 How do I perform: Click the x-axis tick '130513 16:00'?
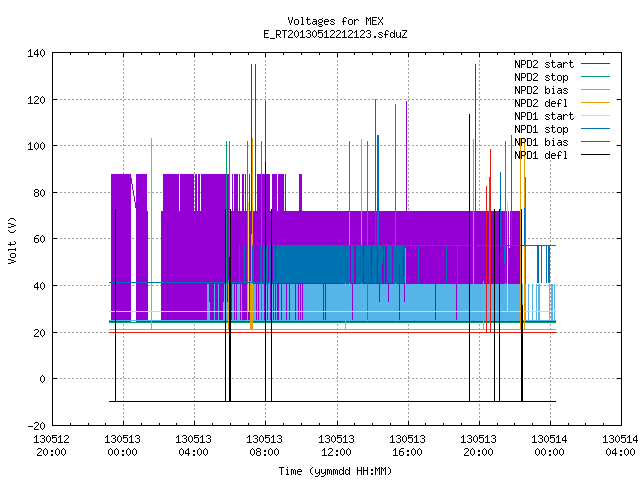(x=407, y=446)
